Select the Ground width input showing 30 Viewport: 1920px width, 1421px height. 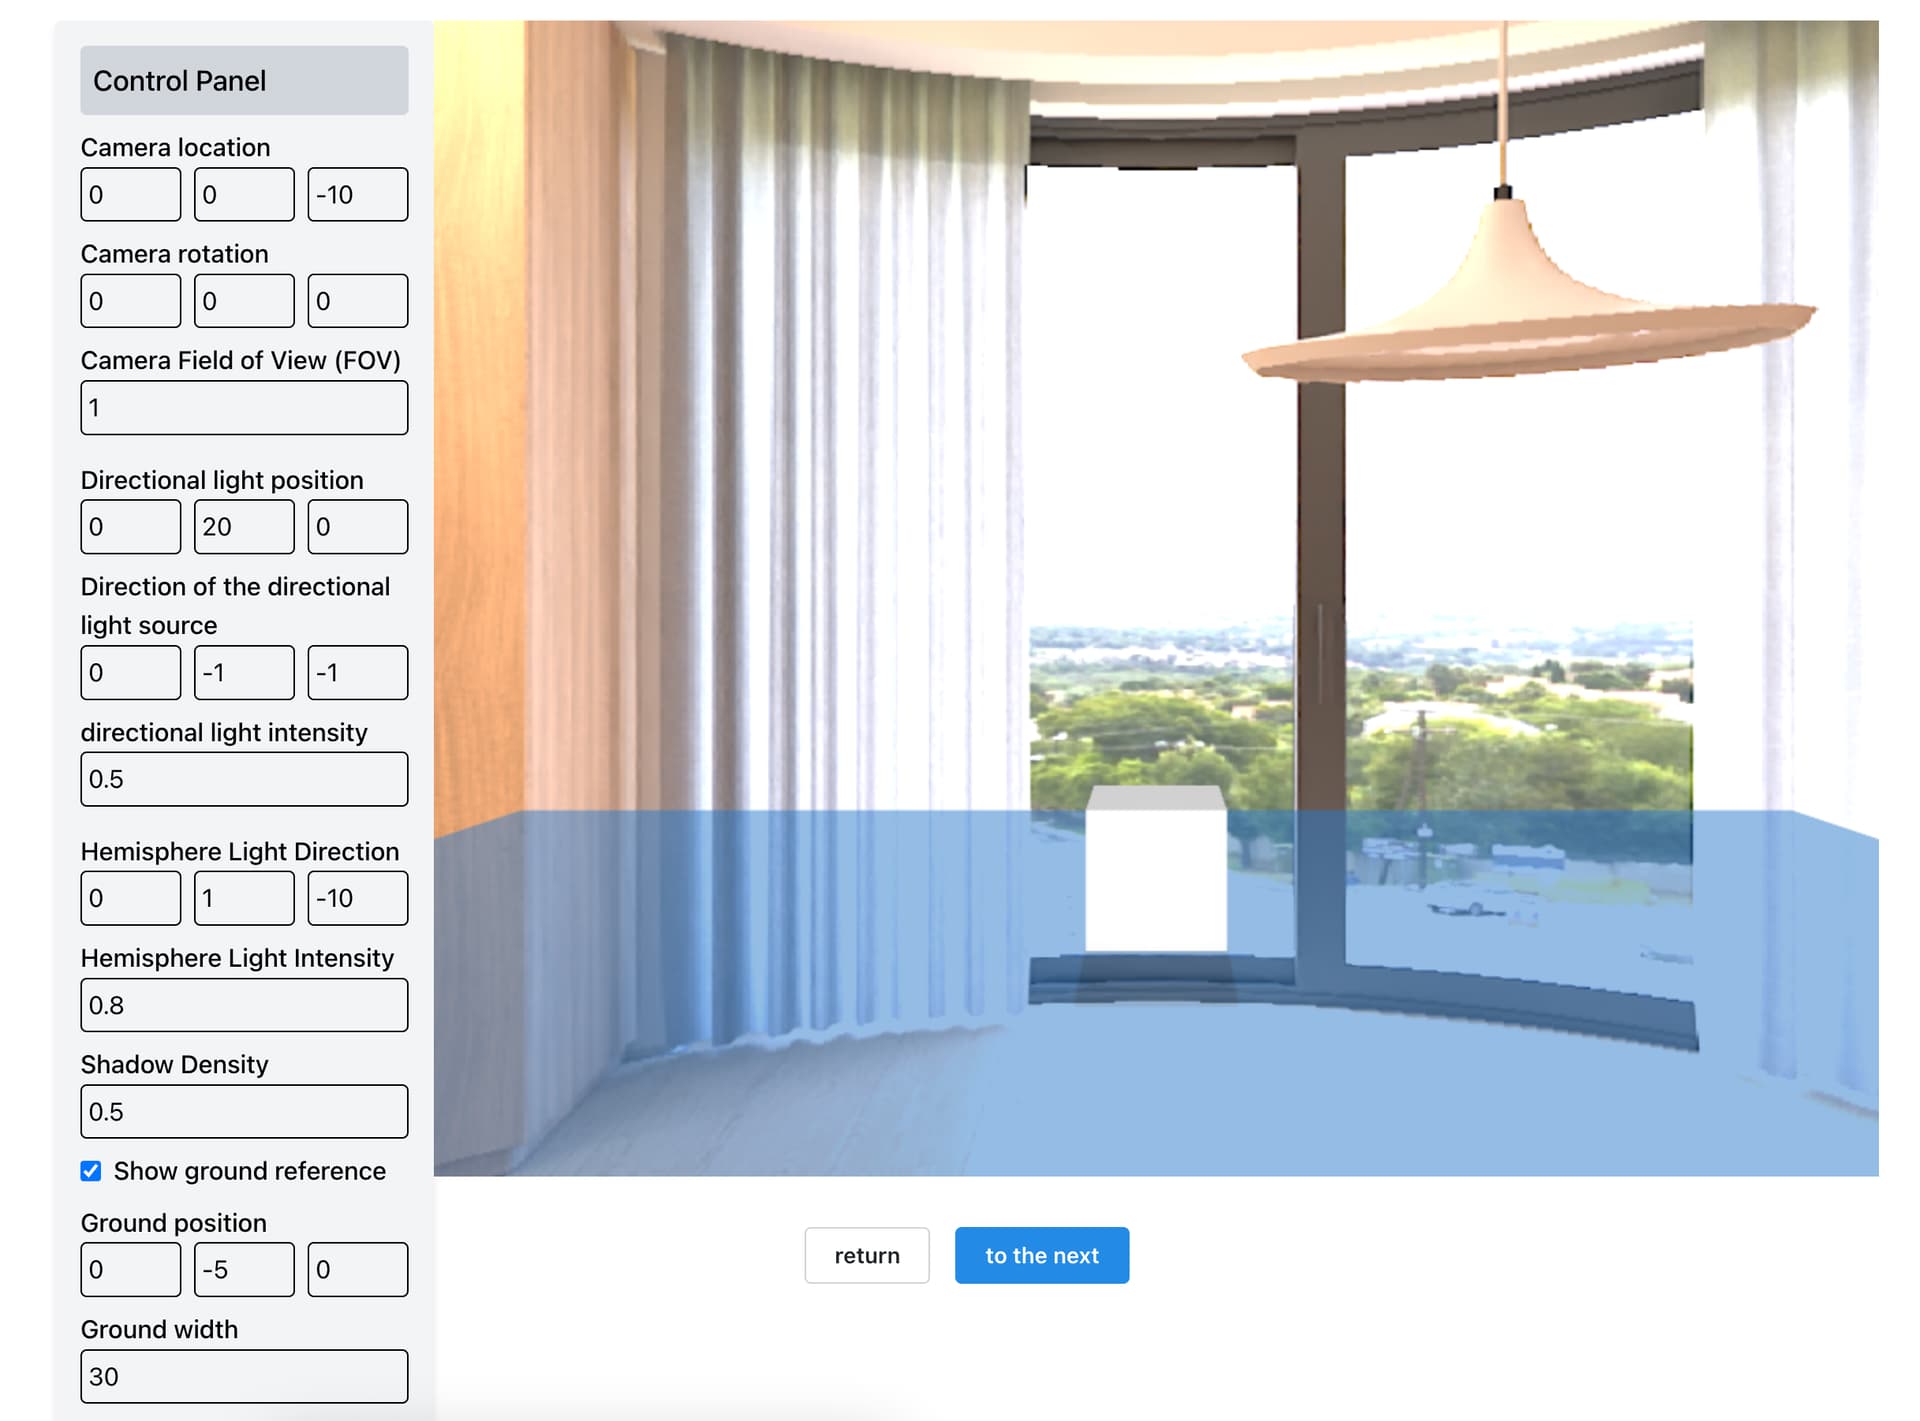pyautogui.click(x=244, y=1376)
